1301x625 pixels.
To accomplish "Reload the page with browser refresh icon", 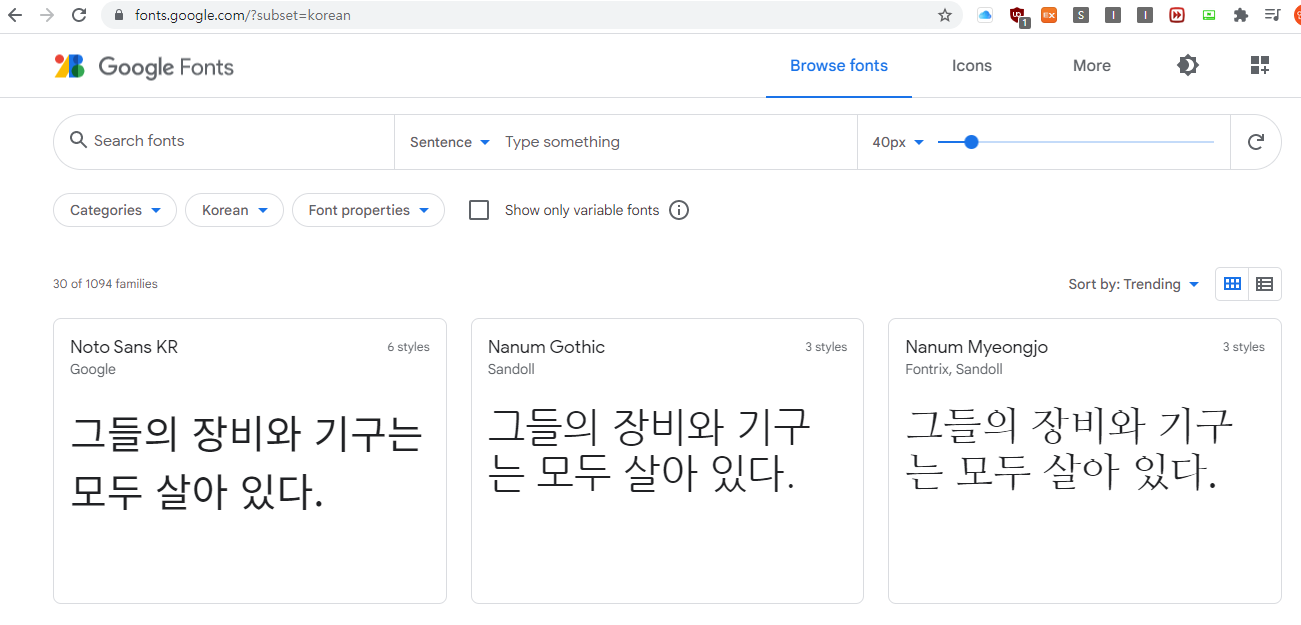I will (x=79, y=15).
